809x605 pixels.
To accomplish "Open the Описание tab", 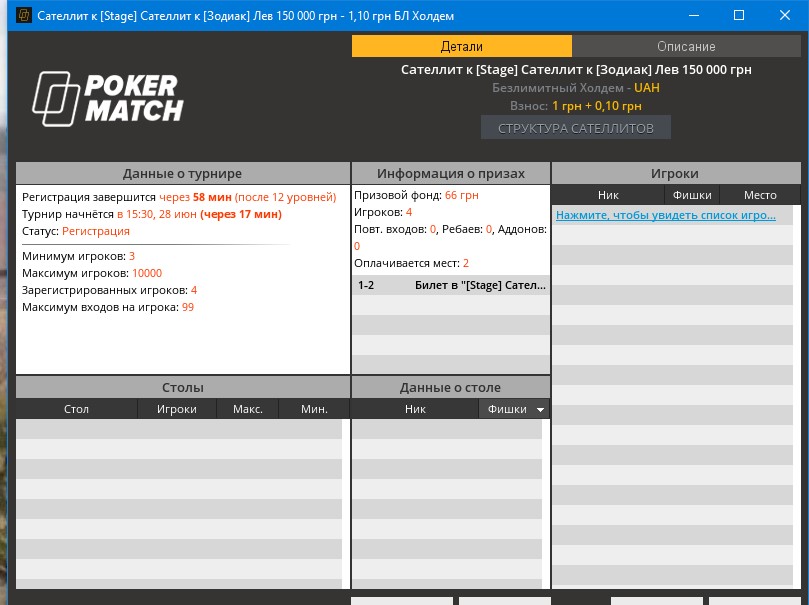I will click(686, 46).
